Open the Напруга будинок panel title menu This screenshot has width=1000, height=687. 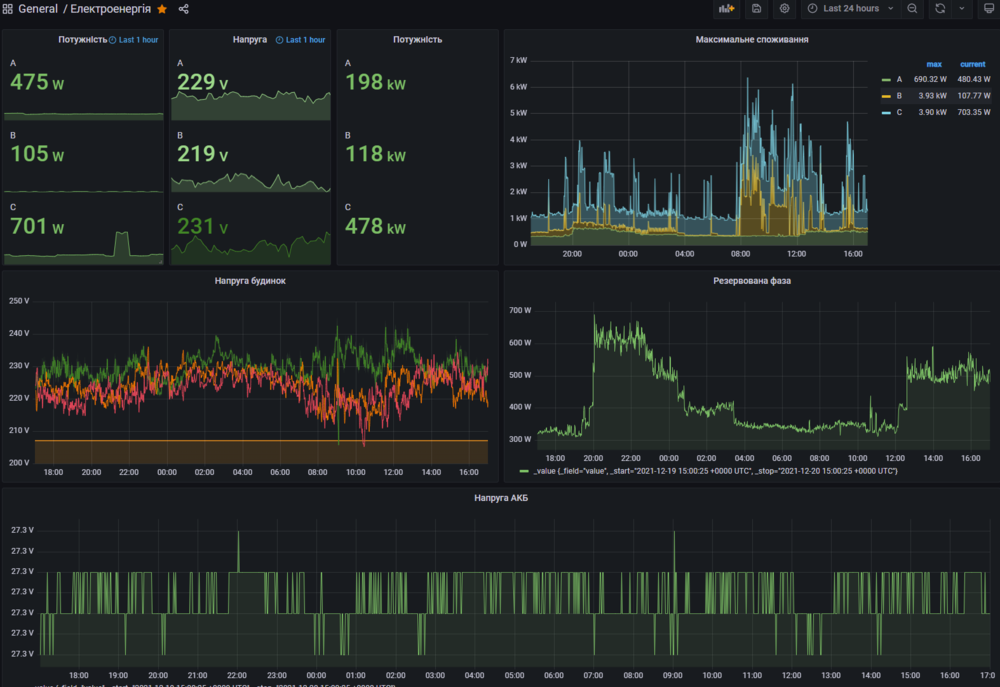[250, 281]
